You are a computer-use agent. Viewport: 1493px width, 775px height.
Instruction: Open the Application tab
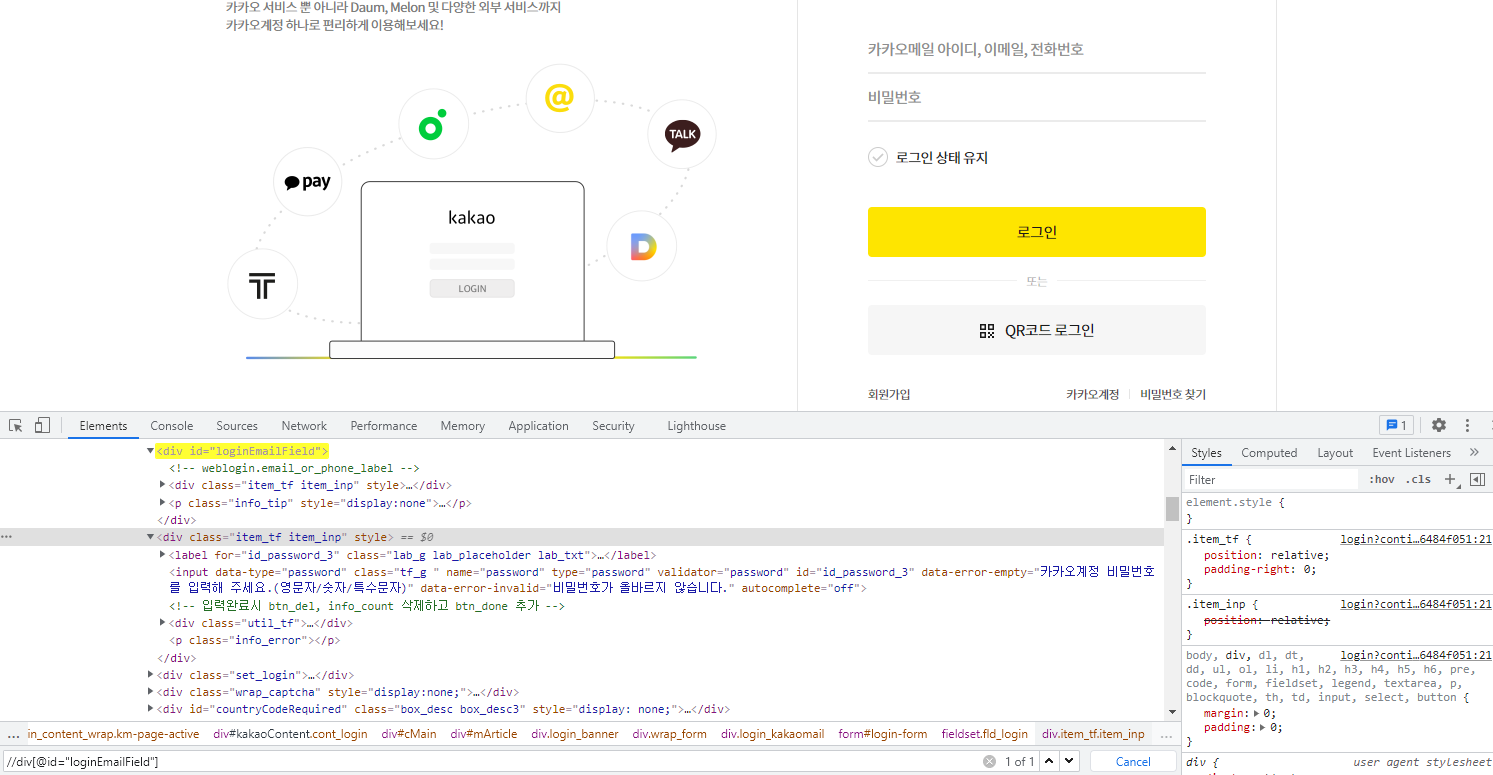(x=538, y=425)
